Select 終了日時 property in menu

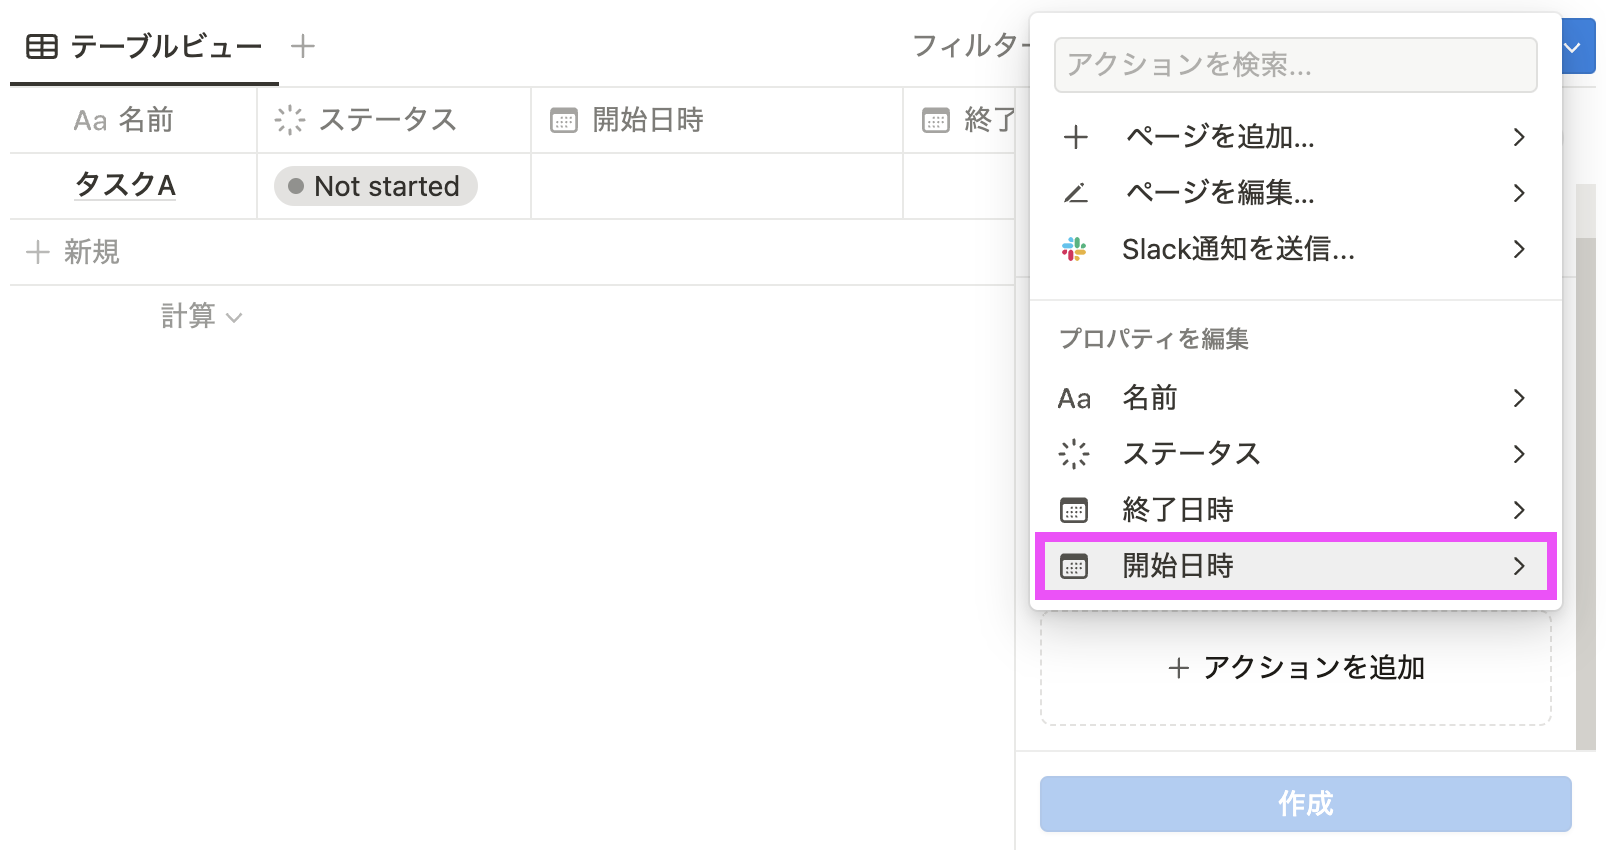click(1295, 510)
